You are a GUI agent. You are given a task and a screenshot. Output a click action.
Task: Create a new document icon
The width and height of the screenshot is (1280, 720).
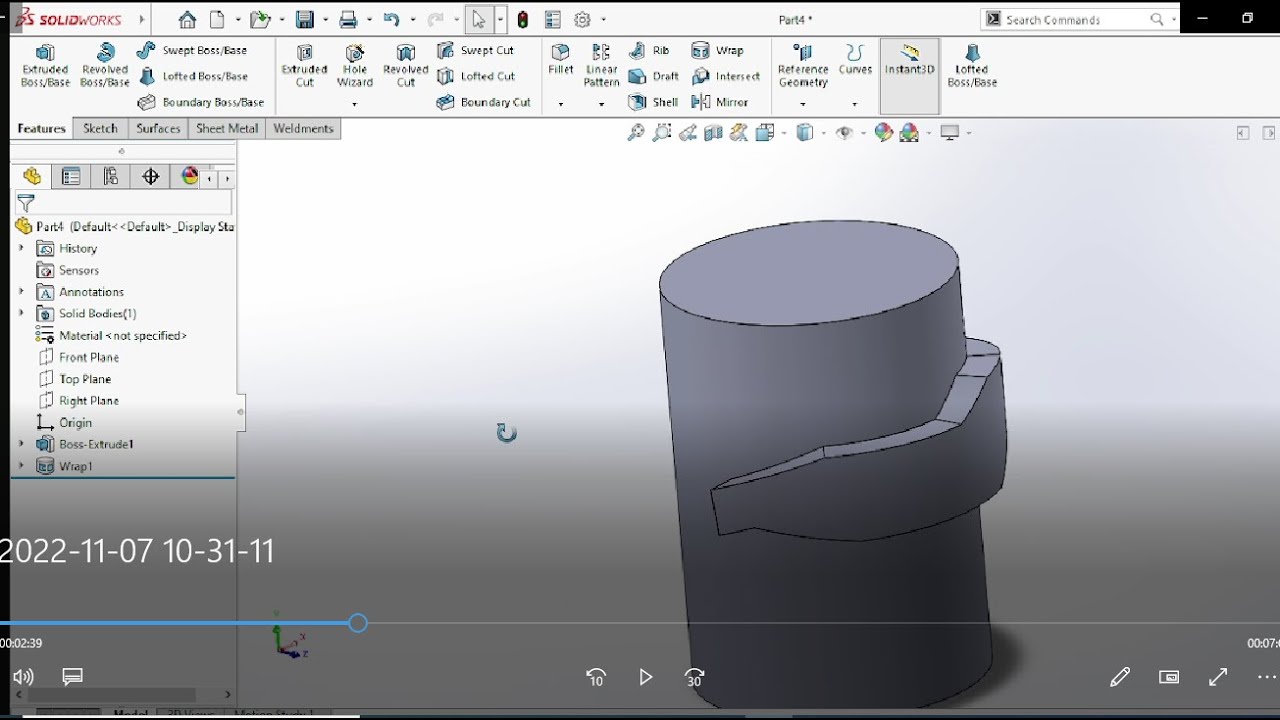(x=217, y=19)
